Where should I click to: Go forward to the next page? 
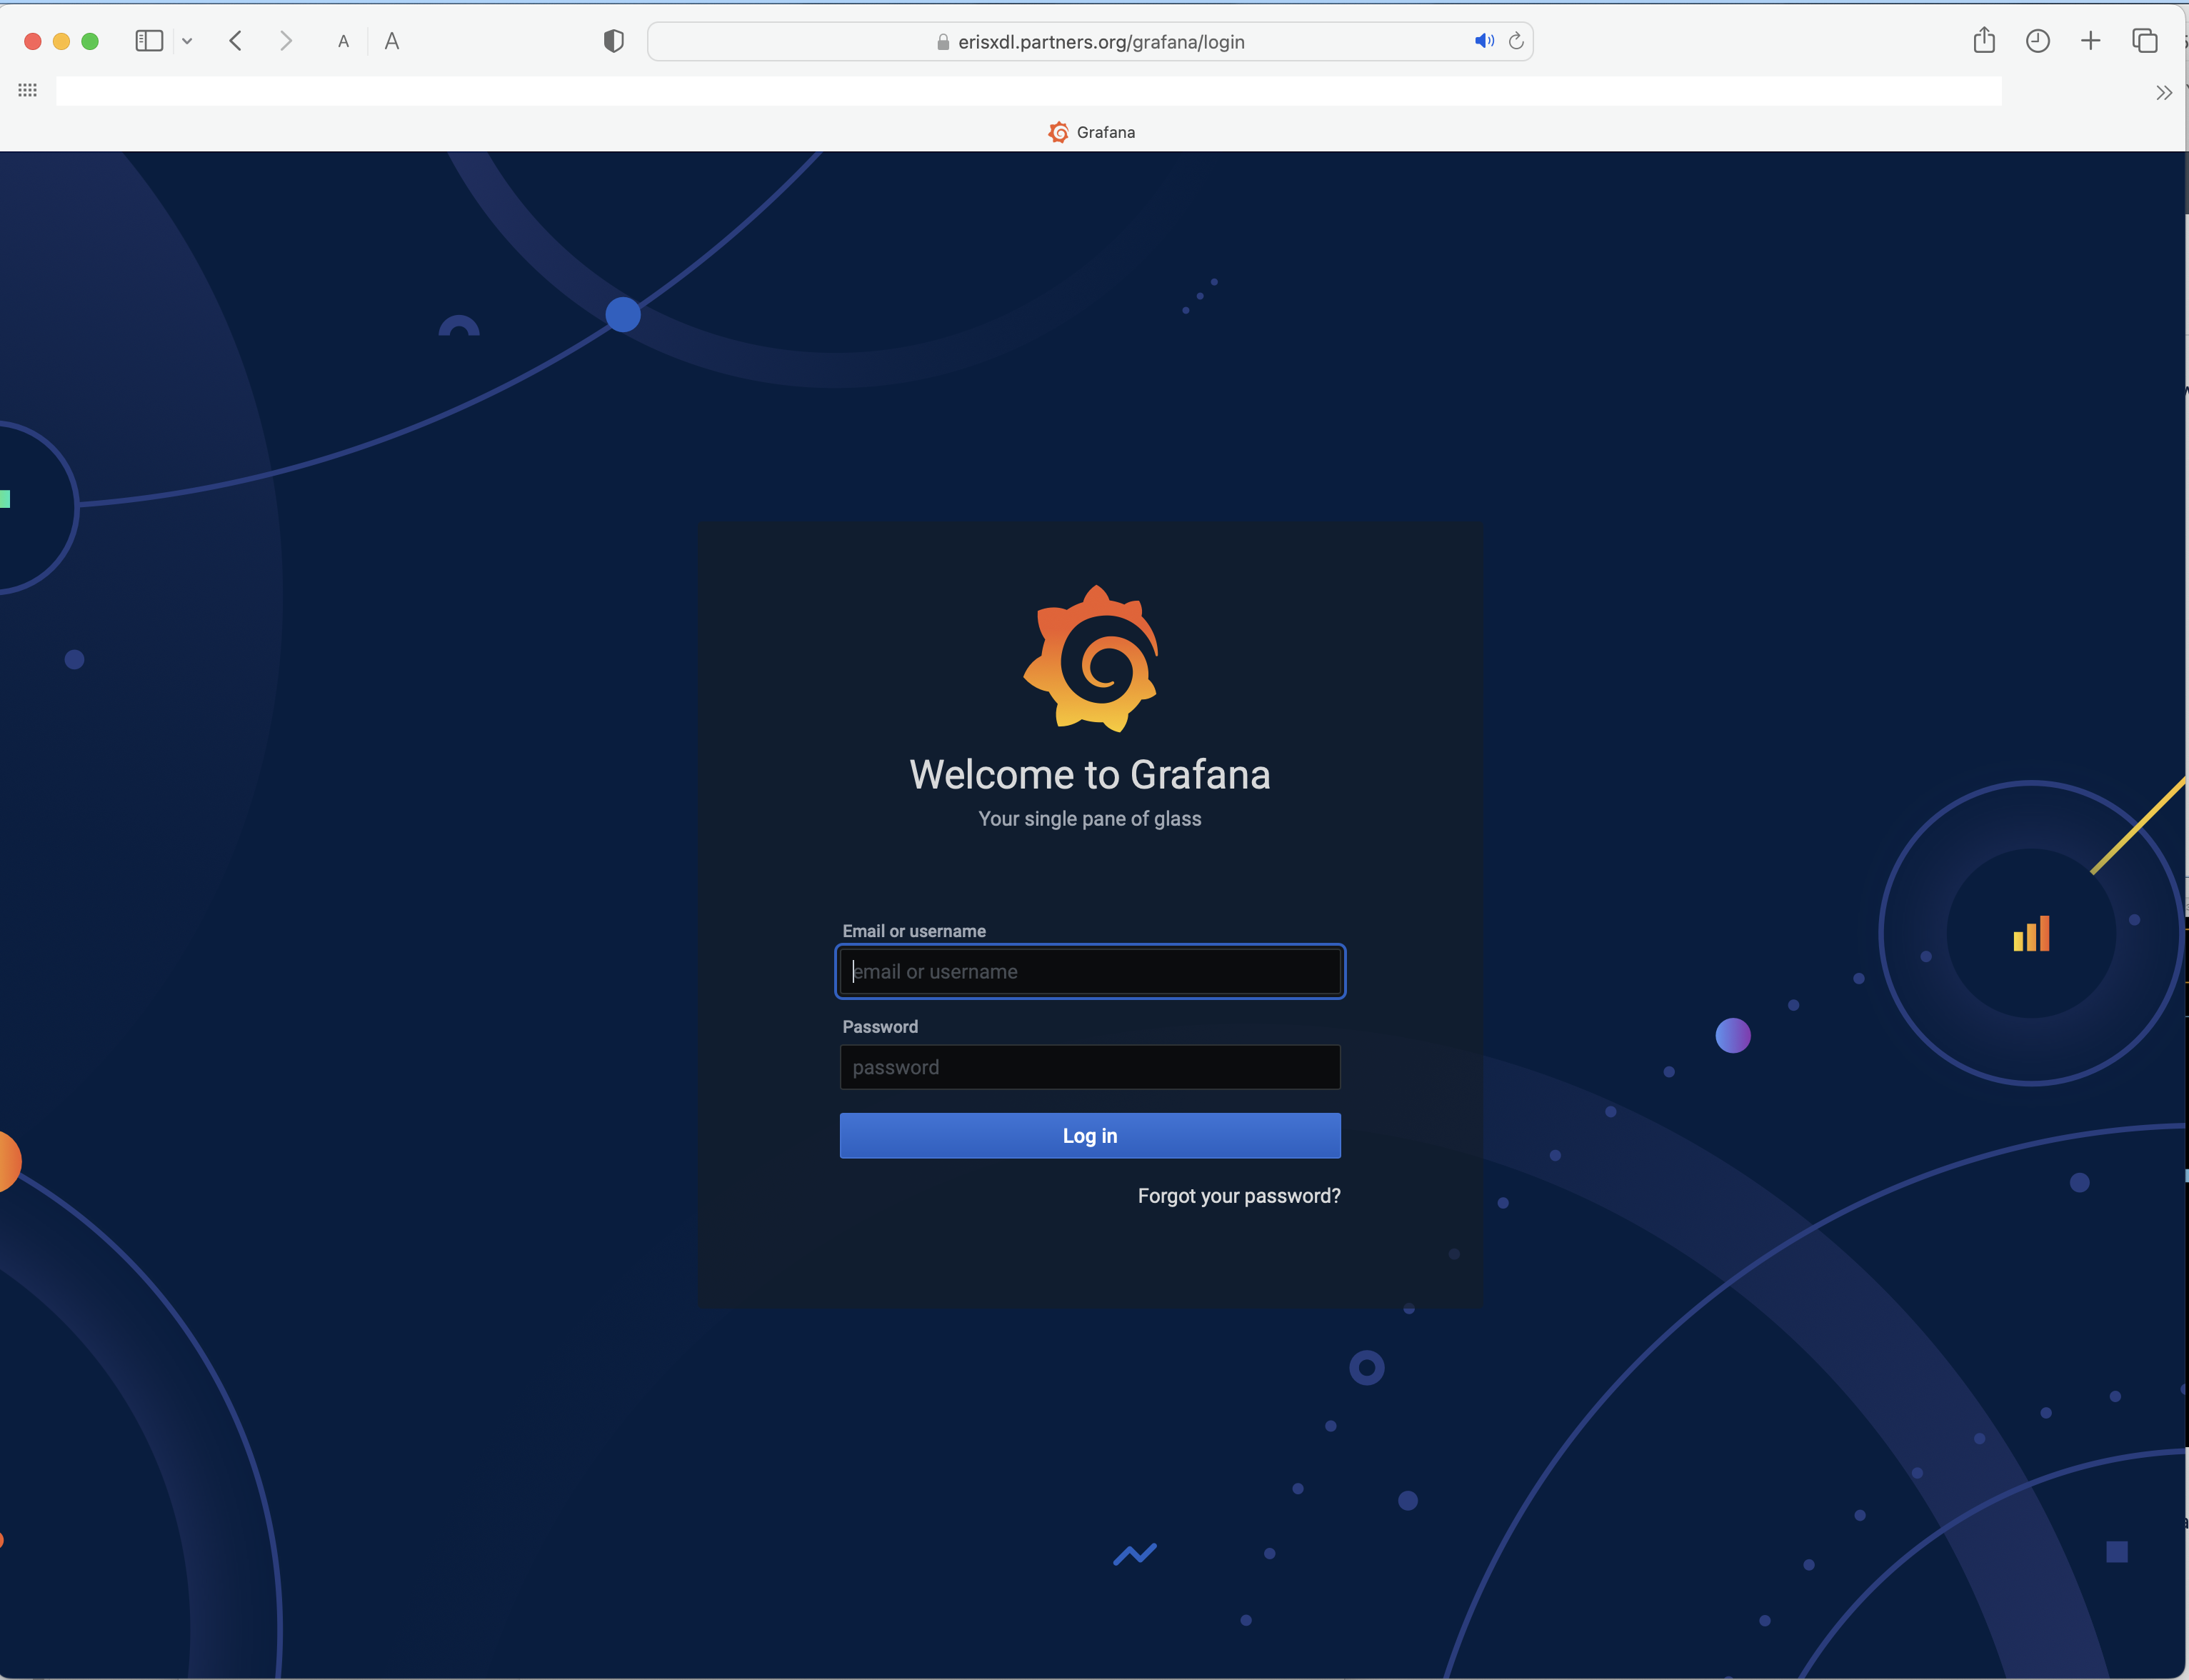[286, 41]
